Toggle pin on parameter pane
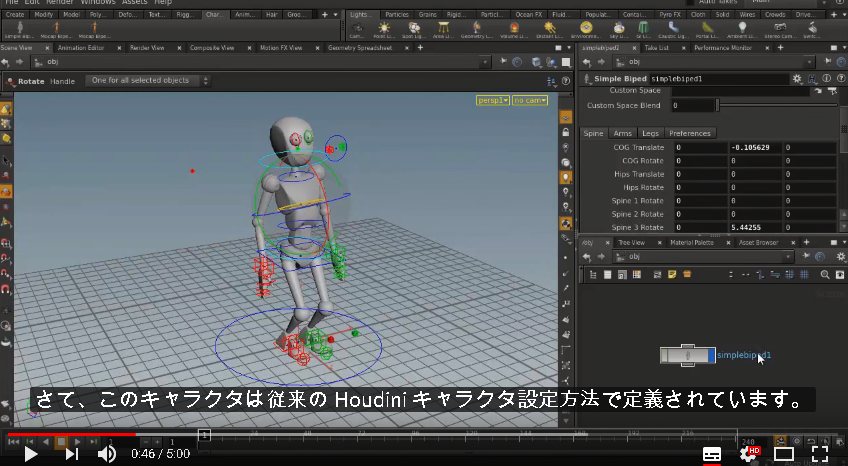The image size is (848, 466). pyautogui.click(x=829, y=62)
